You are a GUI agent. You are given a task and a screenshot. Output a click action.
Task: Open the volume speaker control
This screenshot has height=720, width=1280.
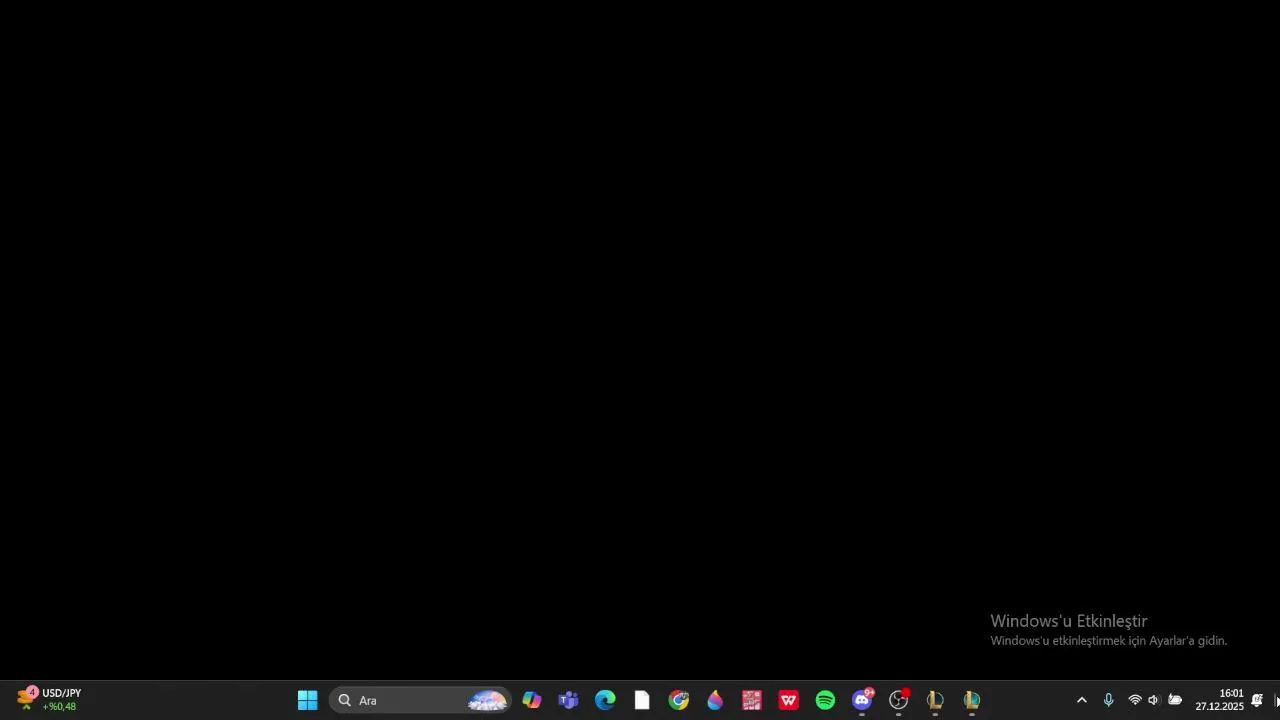point(1153,700)
